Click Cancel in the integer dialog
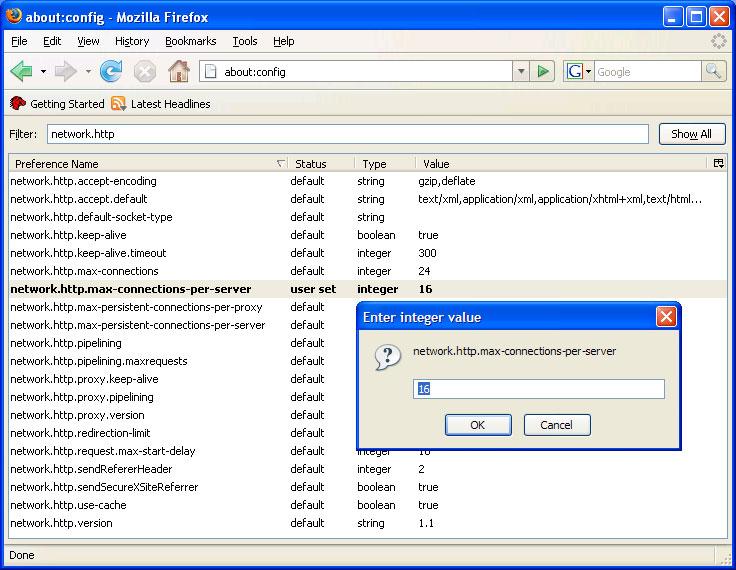Image resolution: width=736 pixels, height=570 pixels. (x=556, y=425)
